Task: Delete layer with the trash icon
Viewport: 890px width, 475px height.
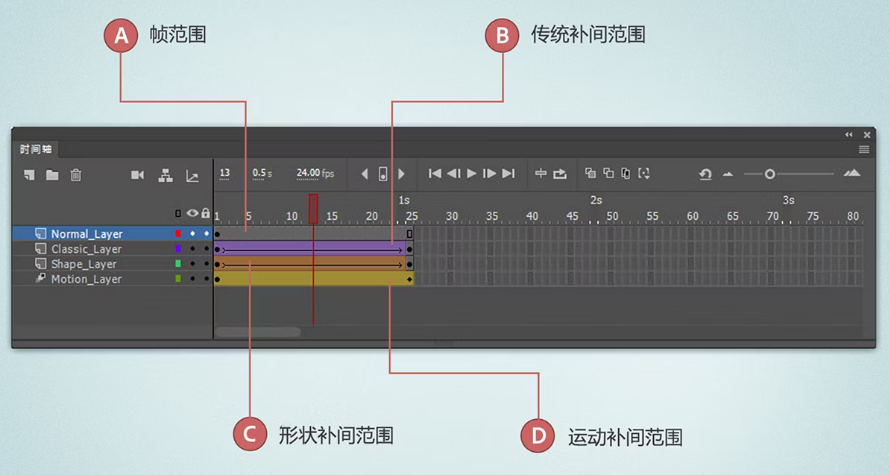Action: [76, 175]
